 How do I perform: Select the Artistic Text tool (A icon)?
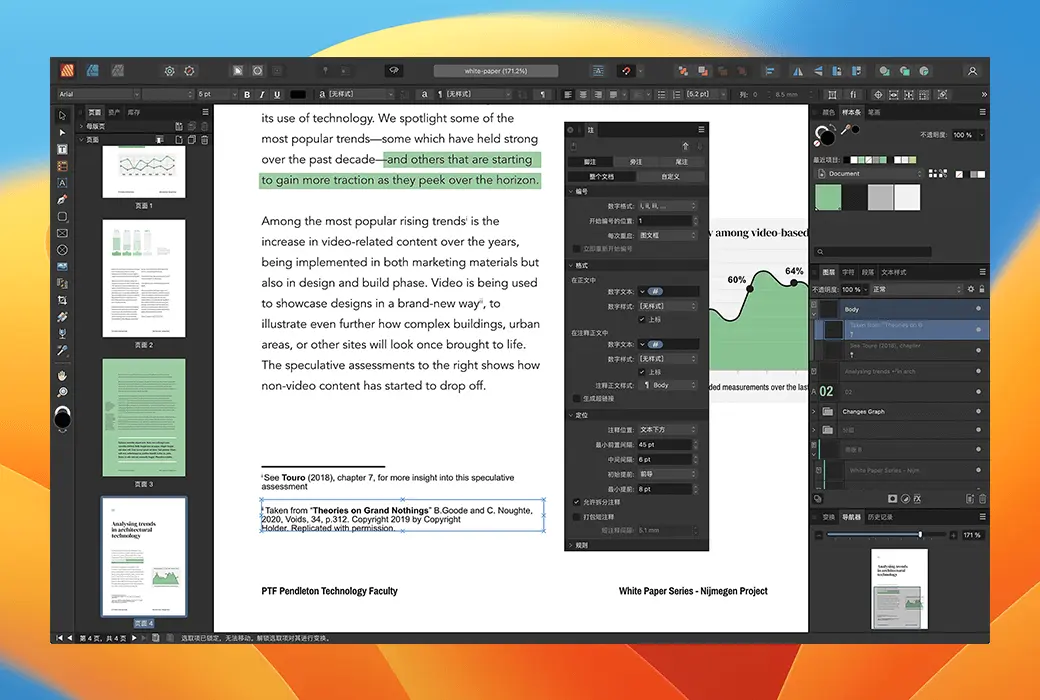[62, 182]
